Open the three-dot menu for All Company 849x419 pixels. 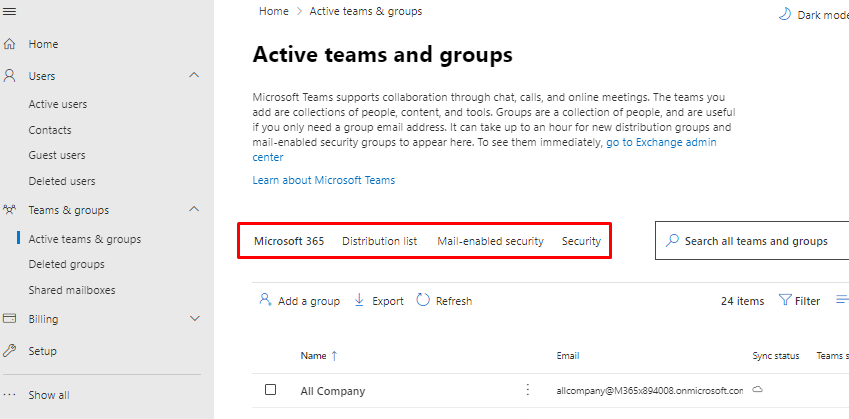click(x=528, y=390)
